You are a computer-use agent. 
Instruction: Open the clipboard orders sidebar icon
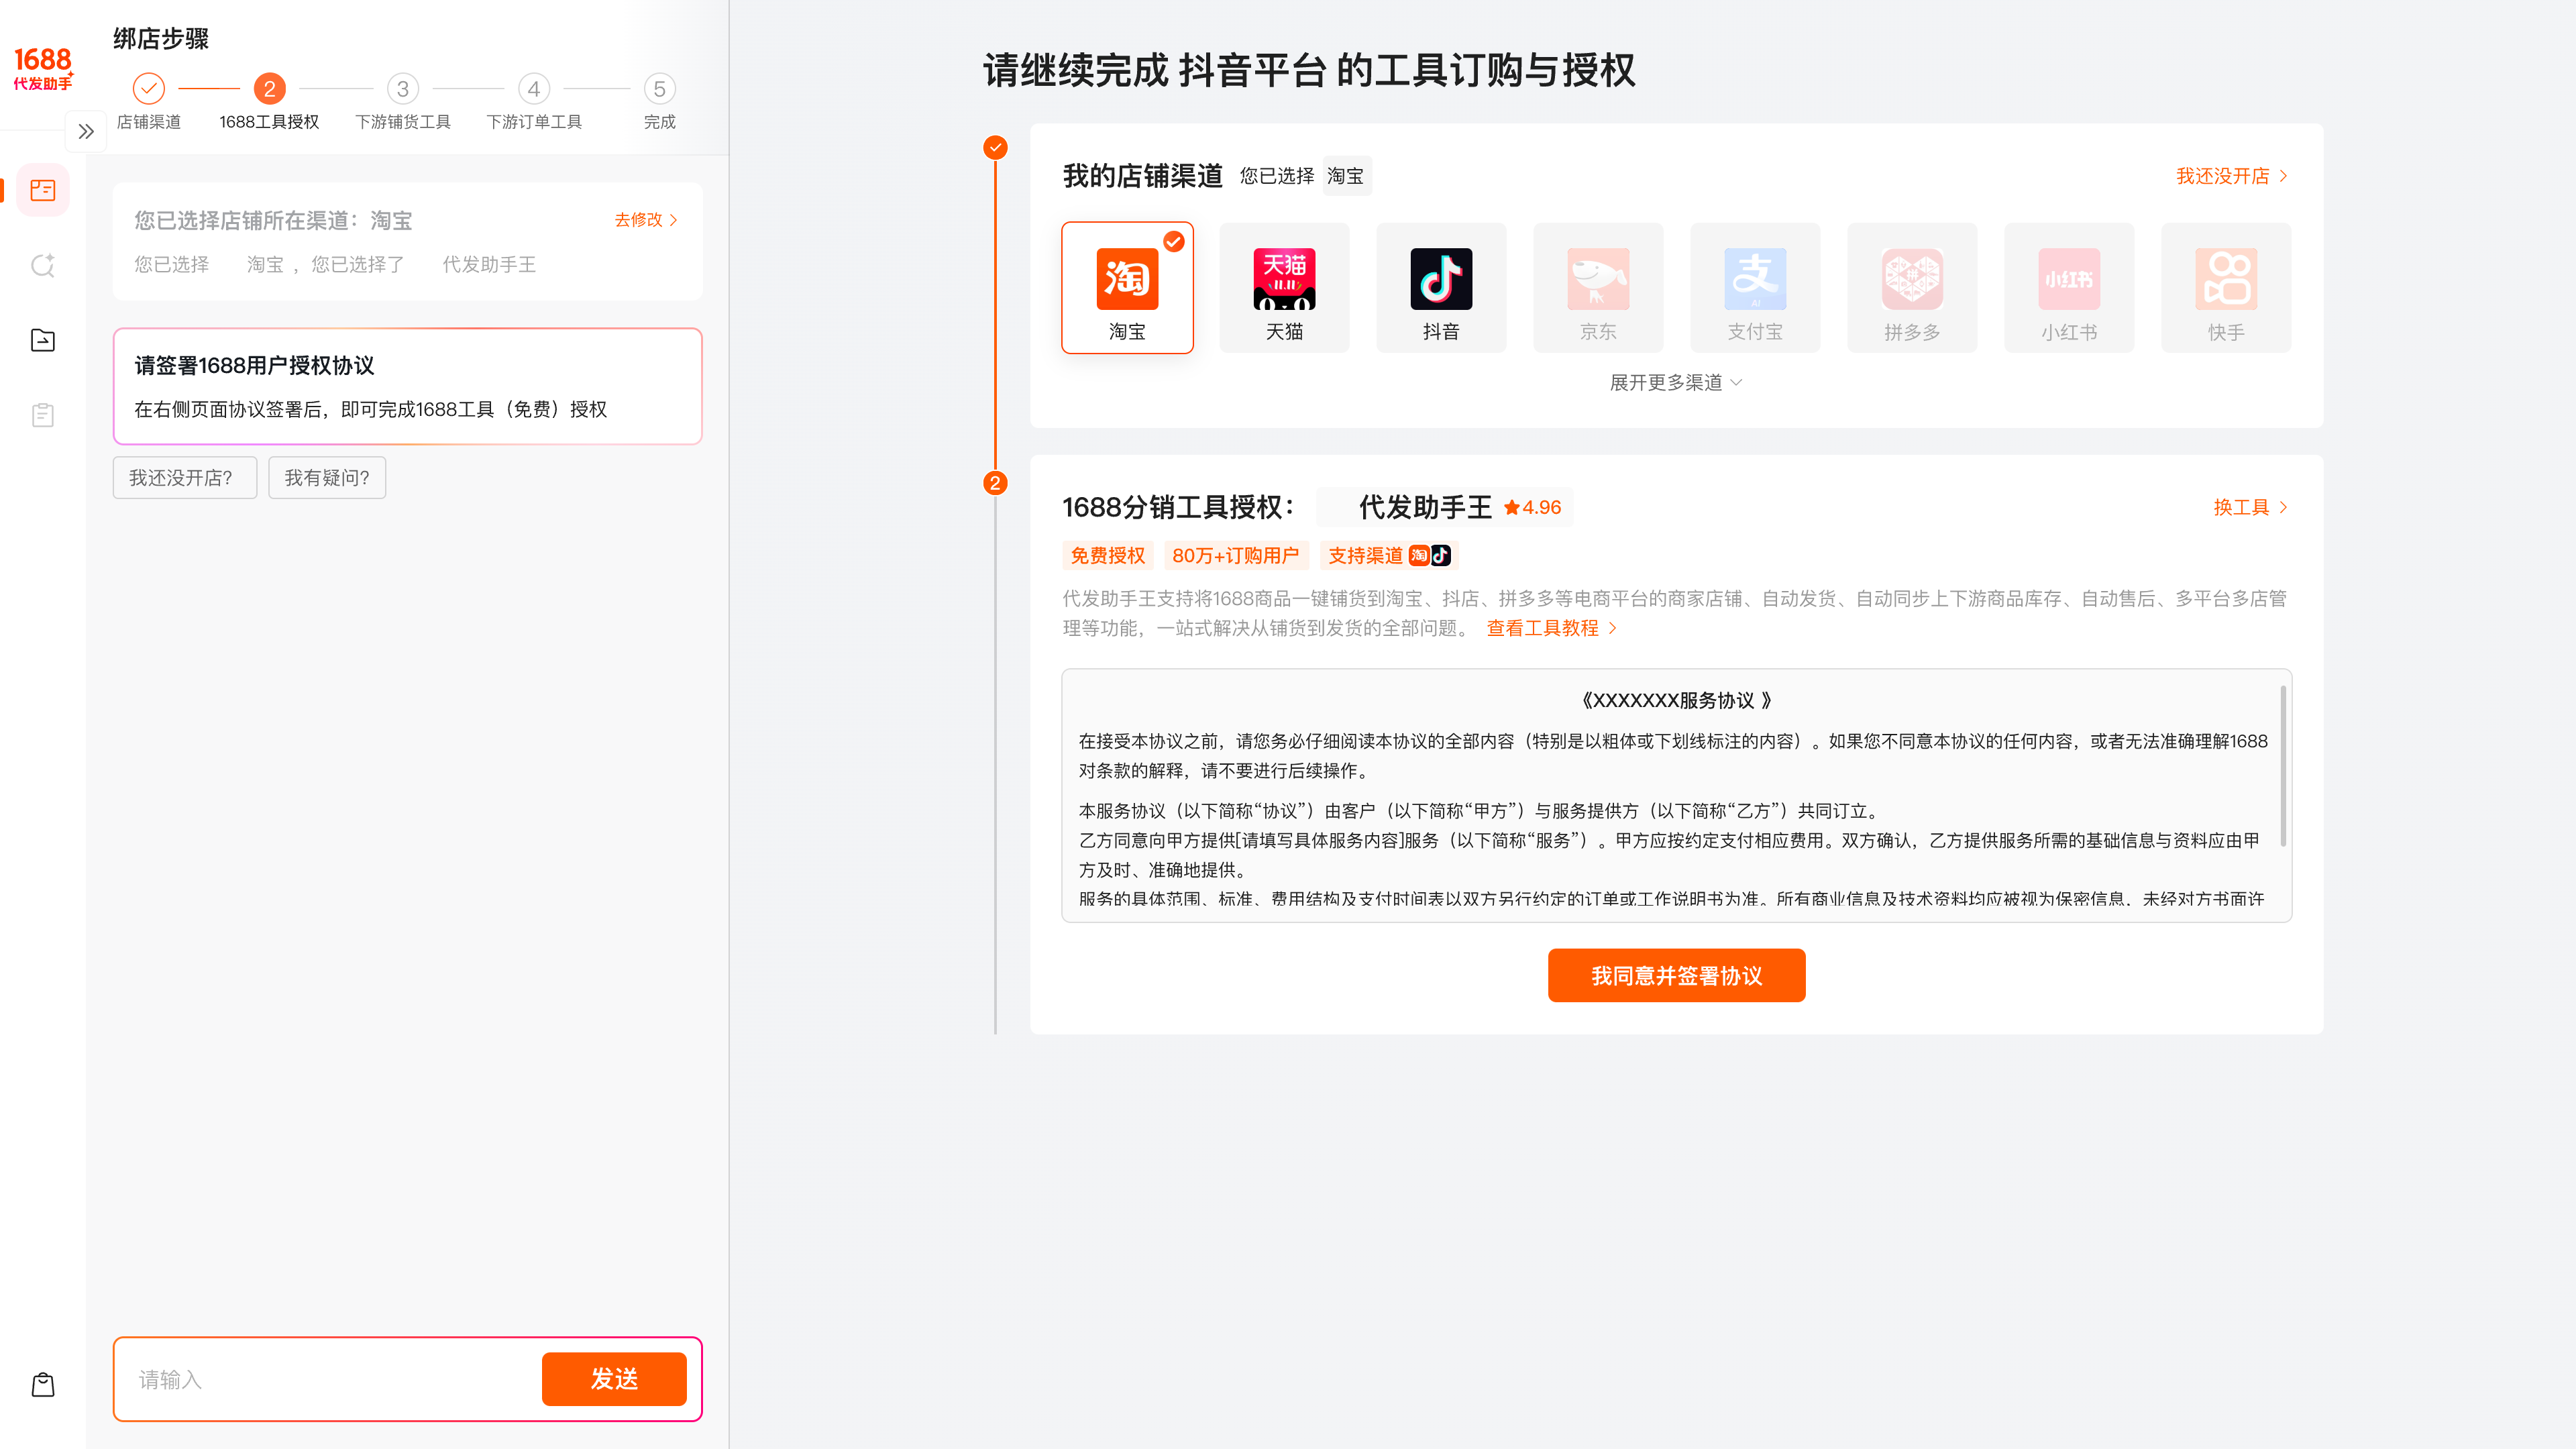[x=43, y=415]
